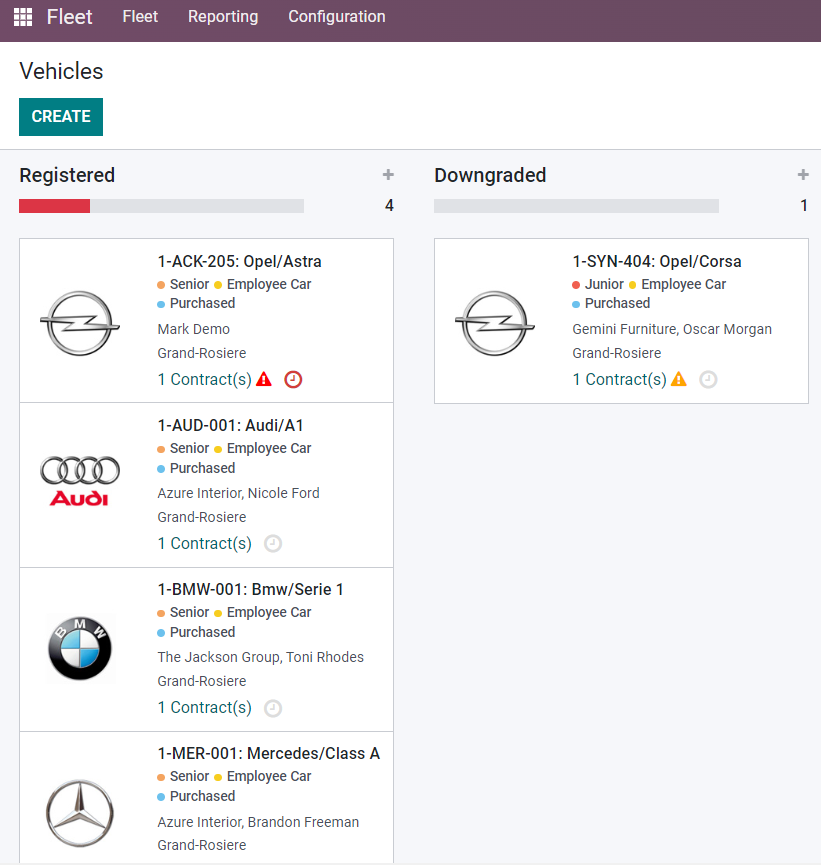821x865 pixels.
Task: Click the CREATE button
Action: coord(61,116)
